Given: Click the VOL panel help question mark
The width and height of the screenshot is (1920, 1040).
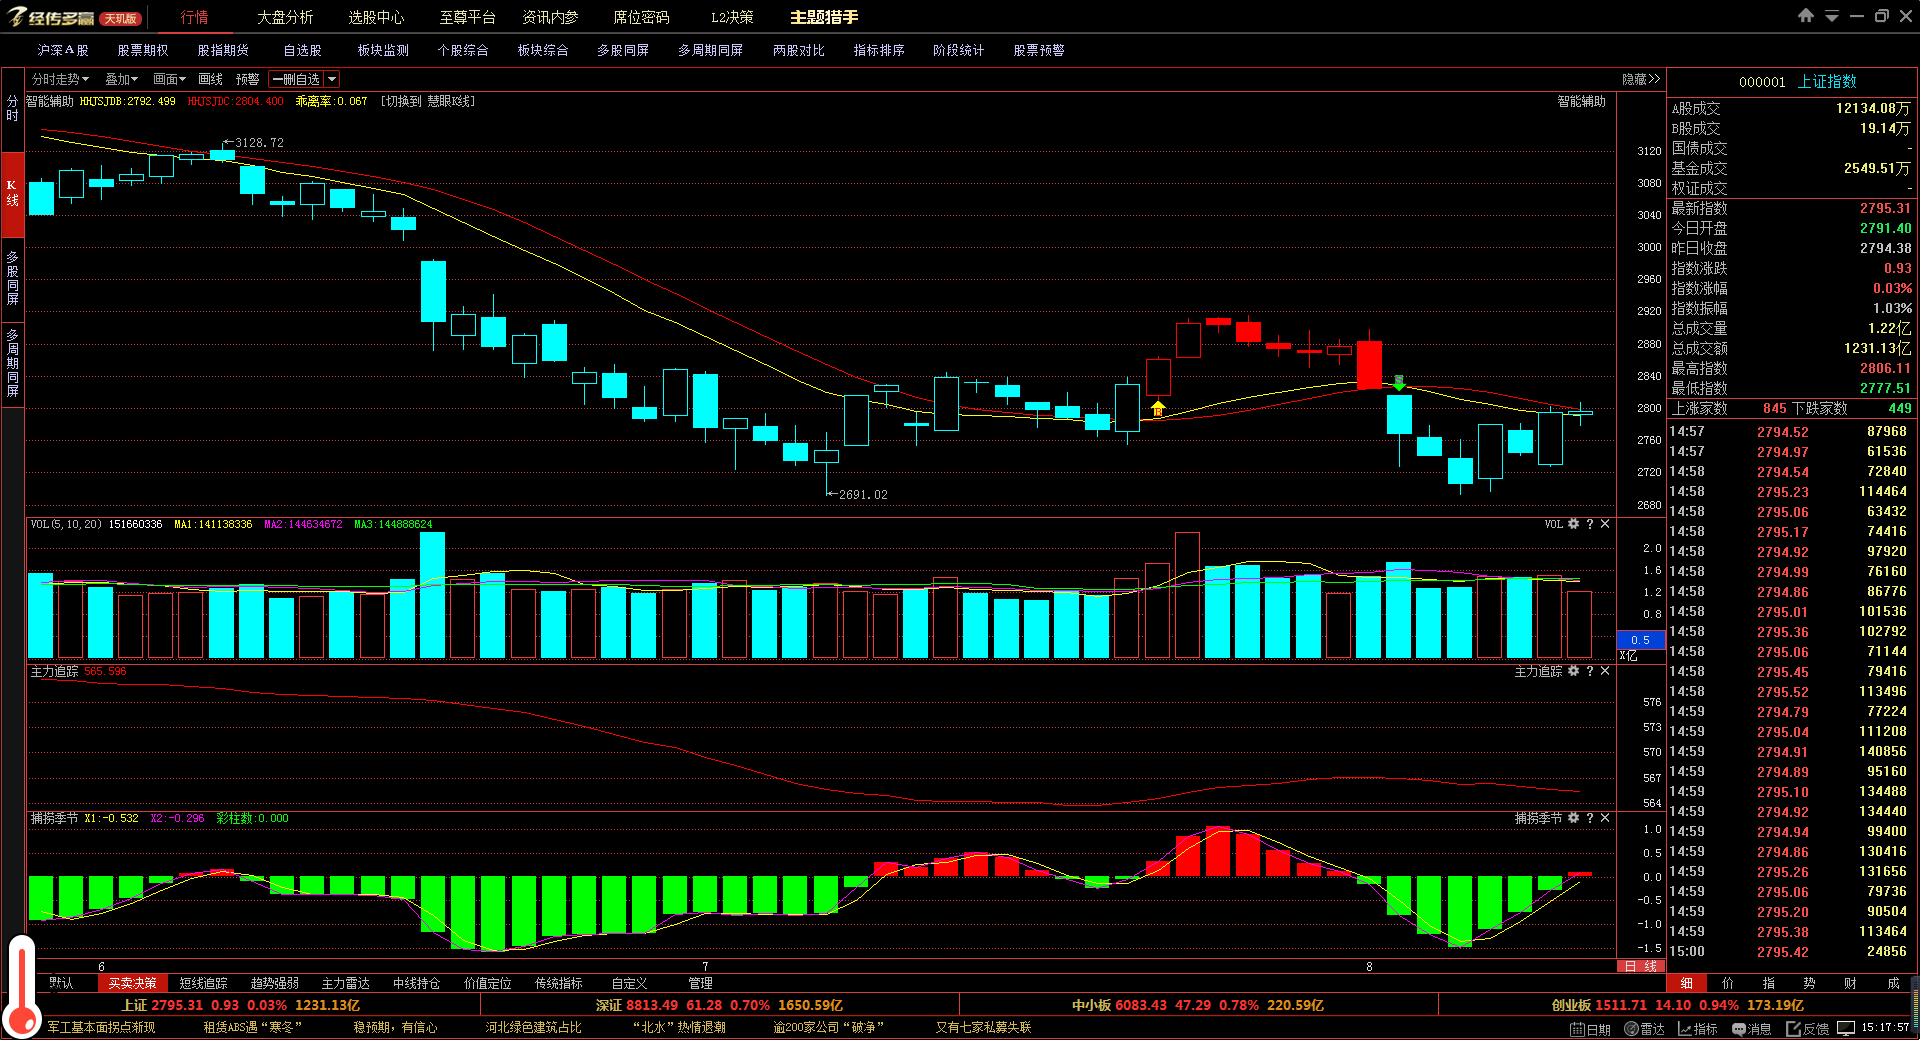Looking at the screenshot, I should click(1589, 524).
